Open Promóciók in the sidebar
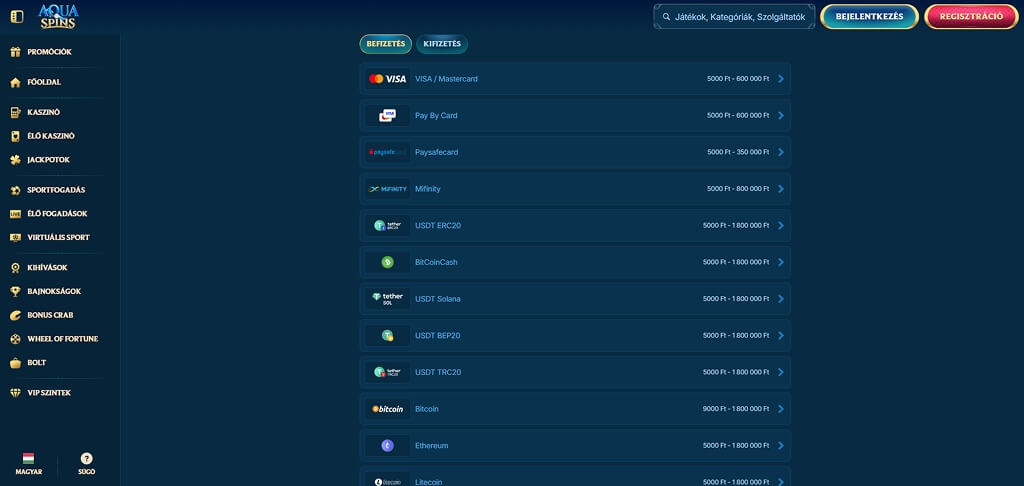The height and width of the screenshot is (486, 1024). (x=49, y=52)
